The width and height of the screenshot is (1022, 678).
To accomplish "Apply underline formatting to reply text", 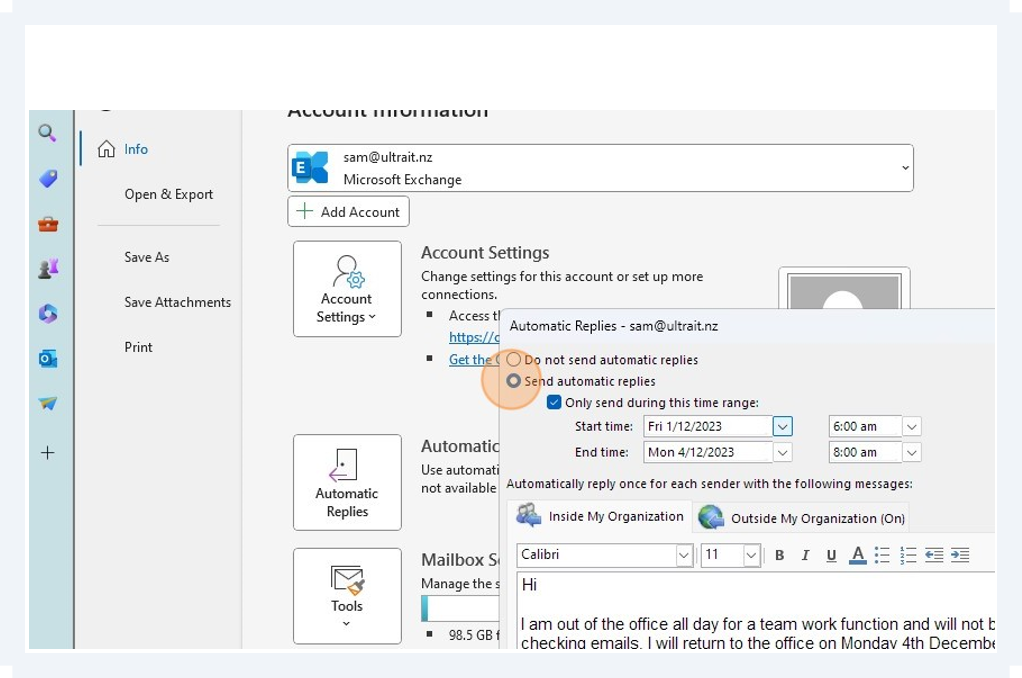I will coord(831,555).
